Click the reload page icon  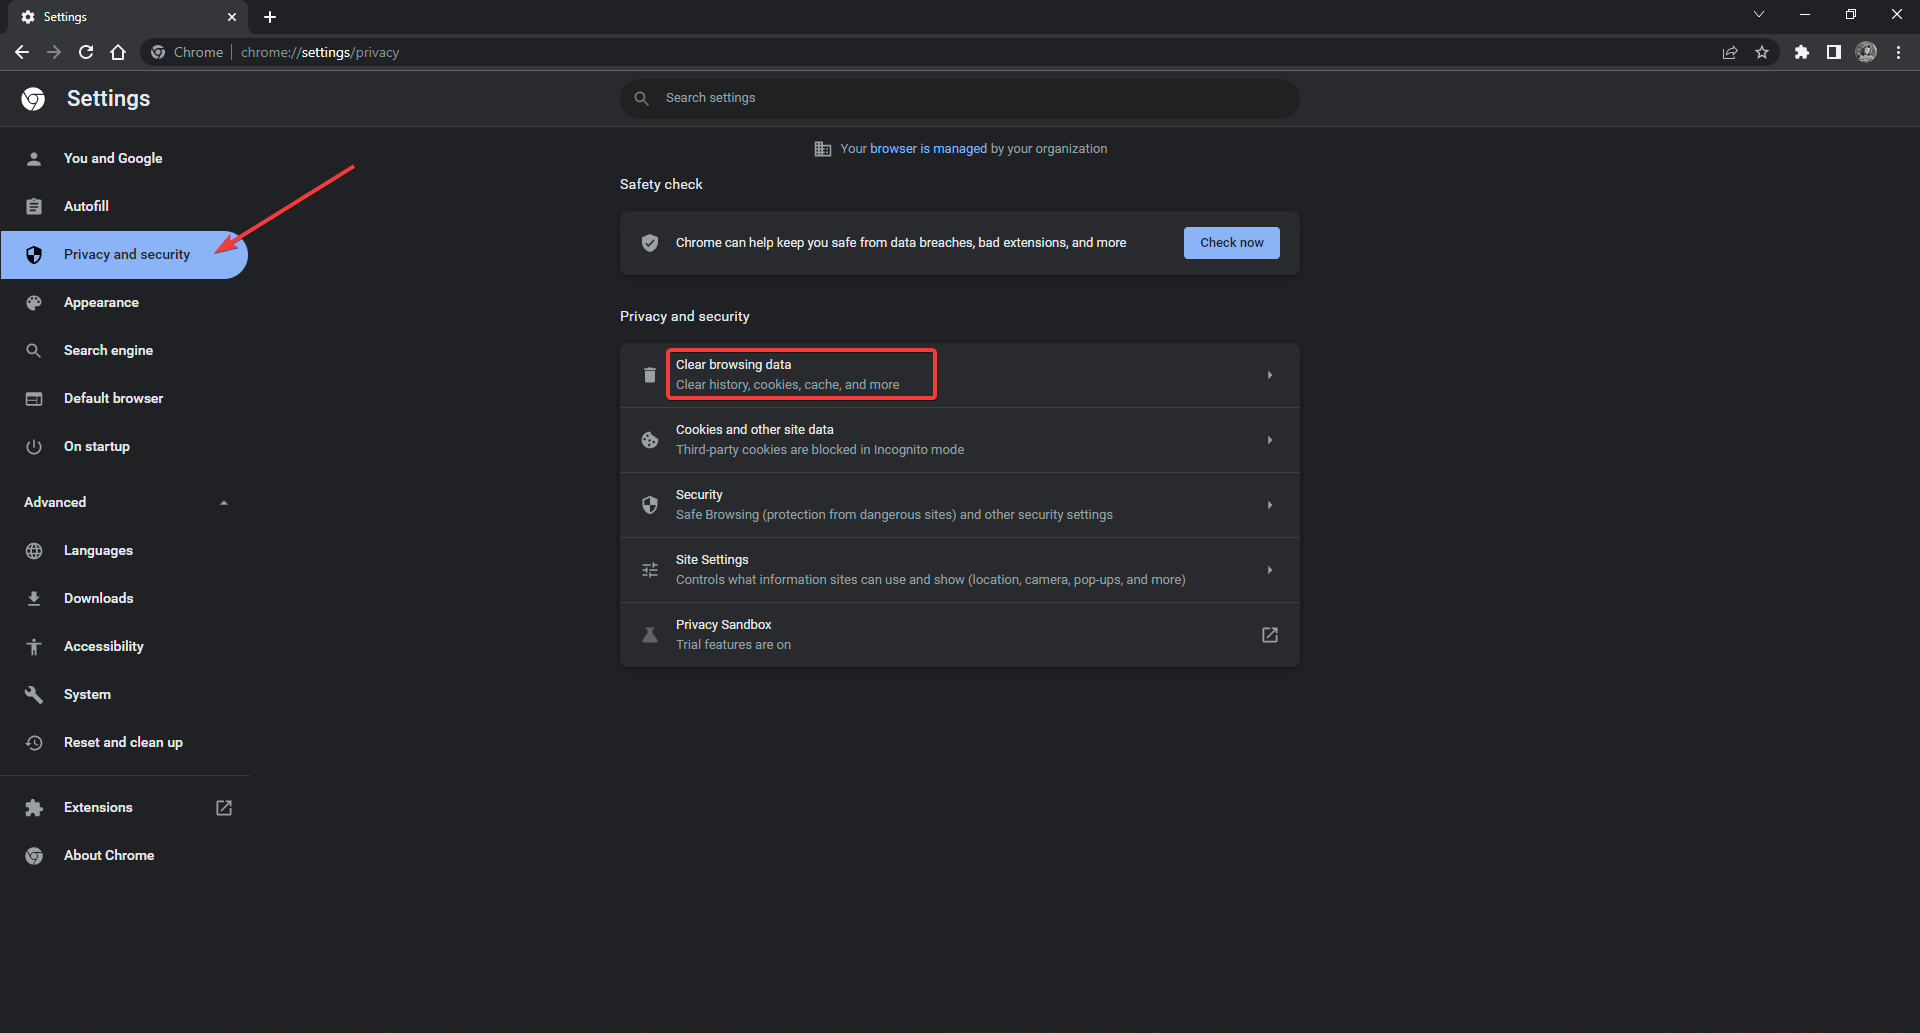click(86, 52)
